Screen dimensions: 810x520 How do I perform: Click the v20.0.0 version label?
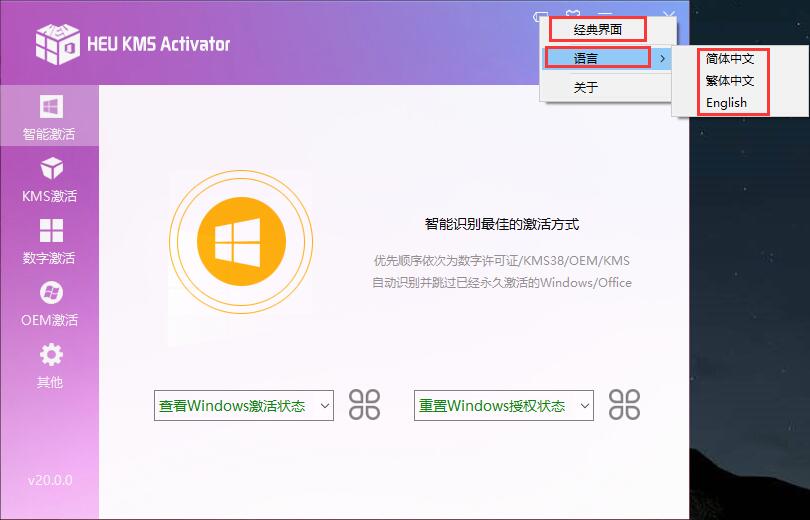click(x=50, y=480)
